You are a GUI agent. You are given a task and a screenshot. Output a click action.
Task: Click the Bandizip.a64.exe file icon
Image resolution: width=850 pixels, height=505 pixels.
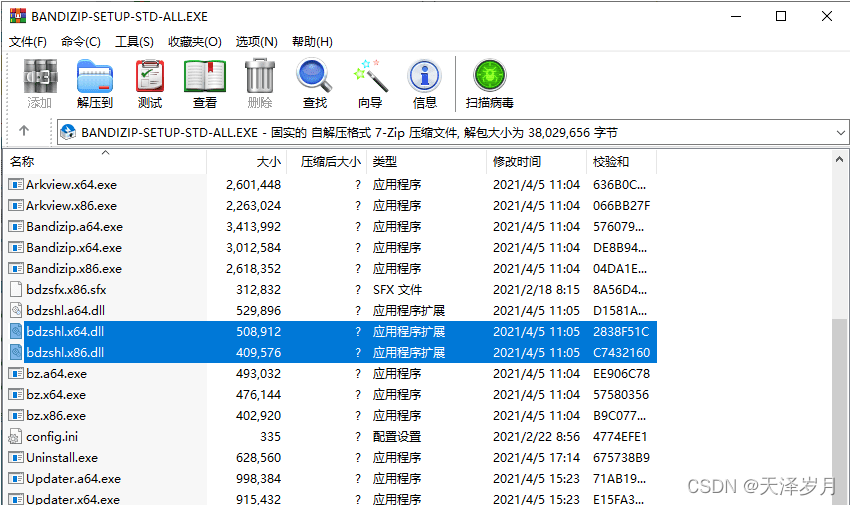coord(16,226)
